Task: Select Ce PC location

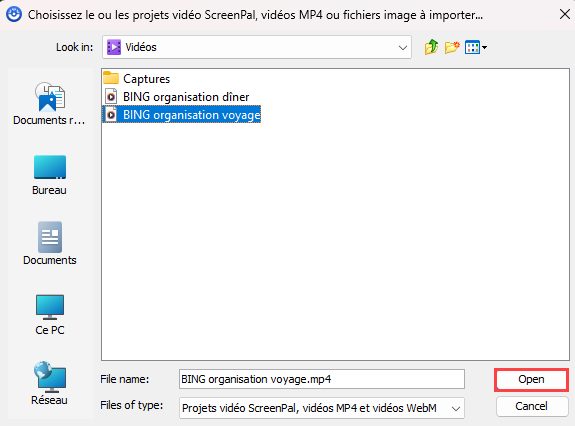Action: [x=50, y=315]
